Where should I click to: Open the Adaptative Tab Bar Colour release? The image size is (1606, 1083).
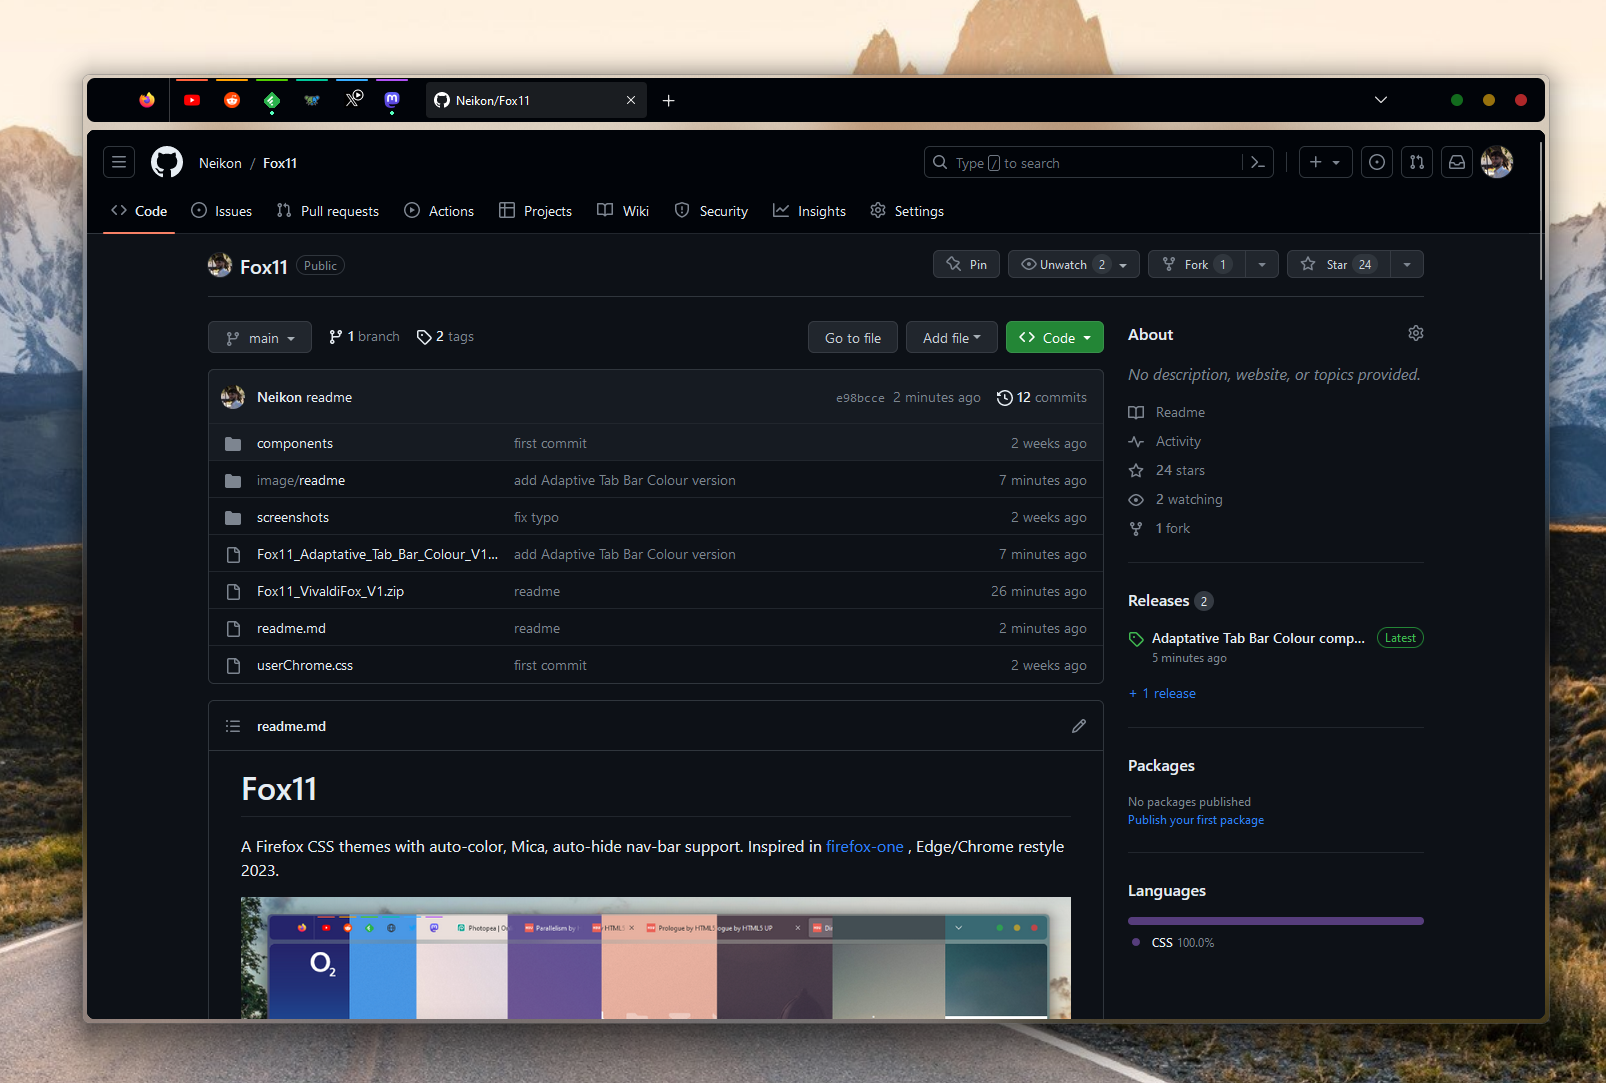point(1258,638)
